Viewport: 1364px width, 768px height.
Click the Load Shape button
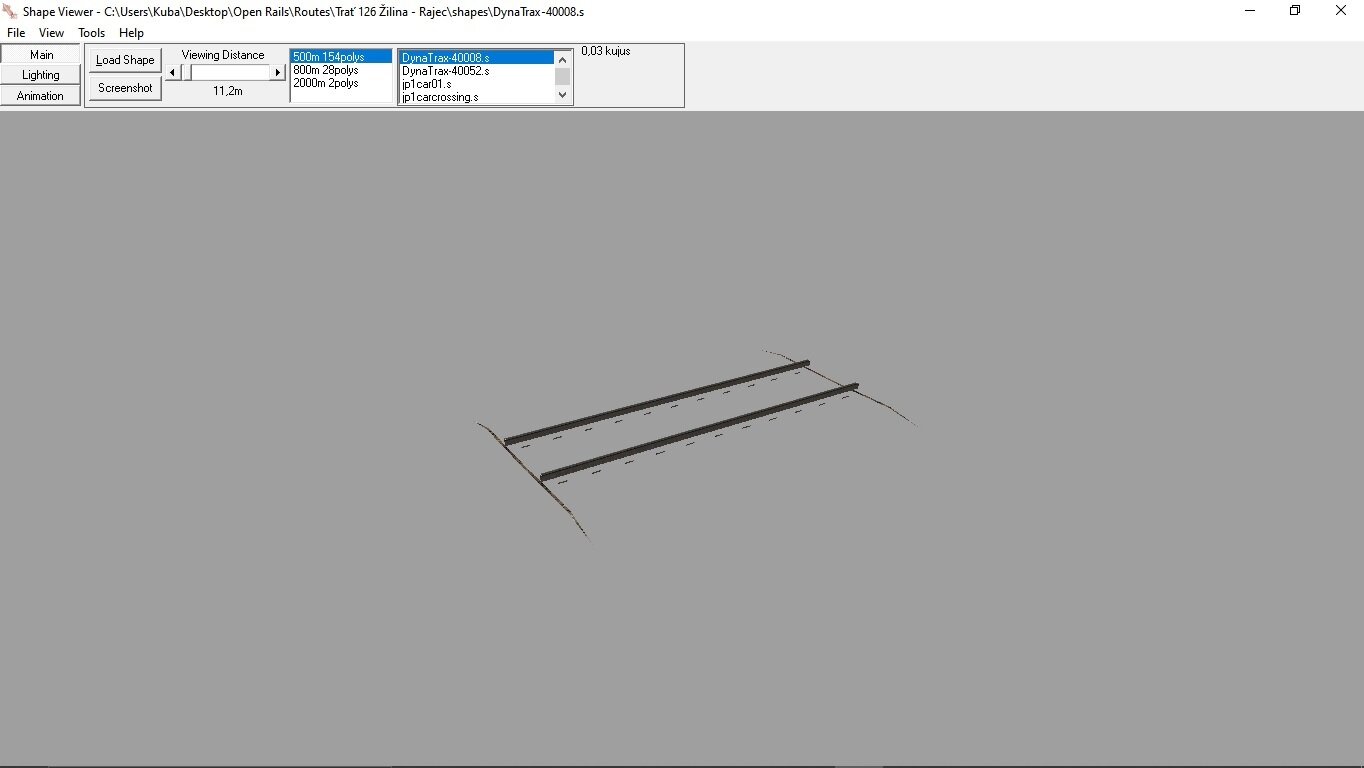[x=125, y=60]
